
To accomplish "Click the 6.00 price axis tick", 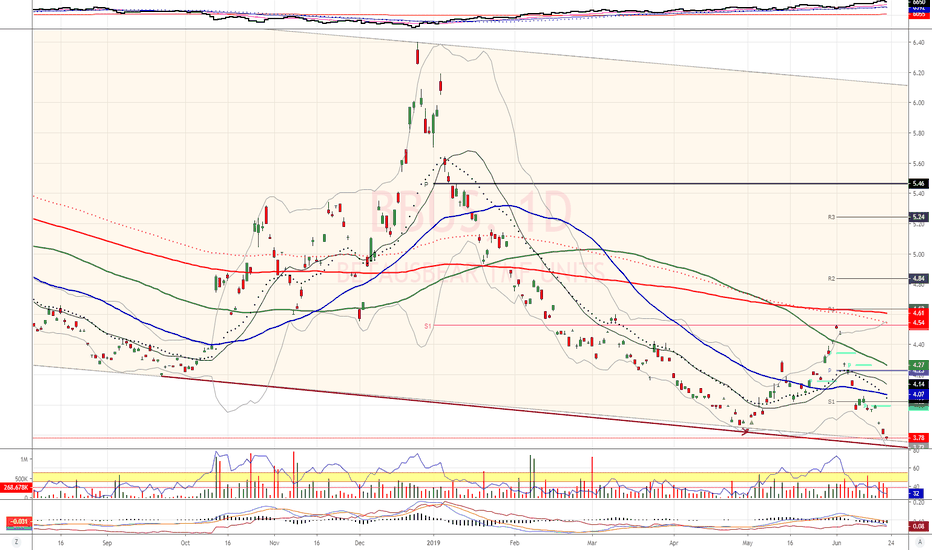I will tap(918, 103).
